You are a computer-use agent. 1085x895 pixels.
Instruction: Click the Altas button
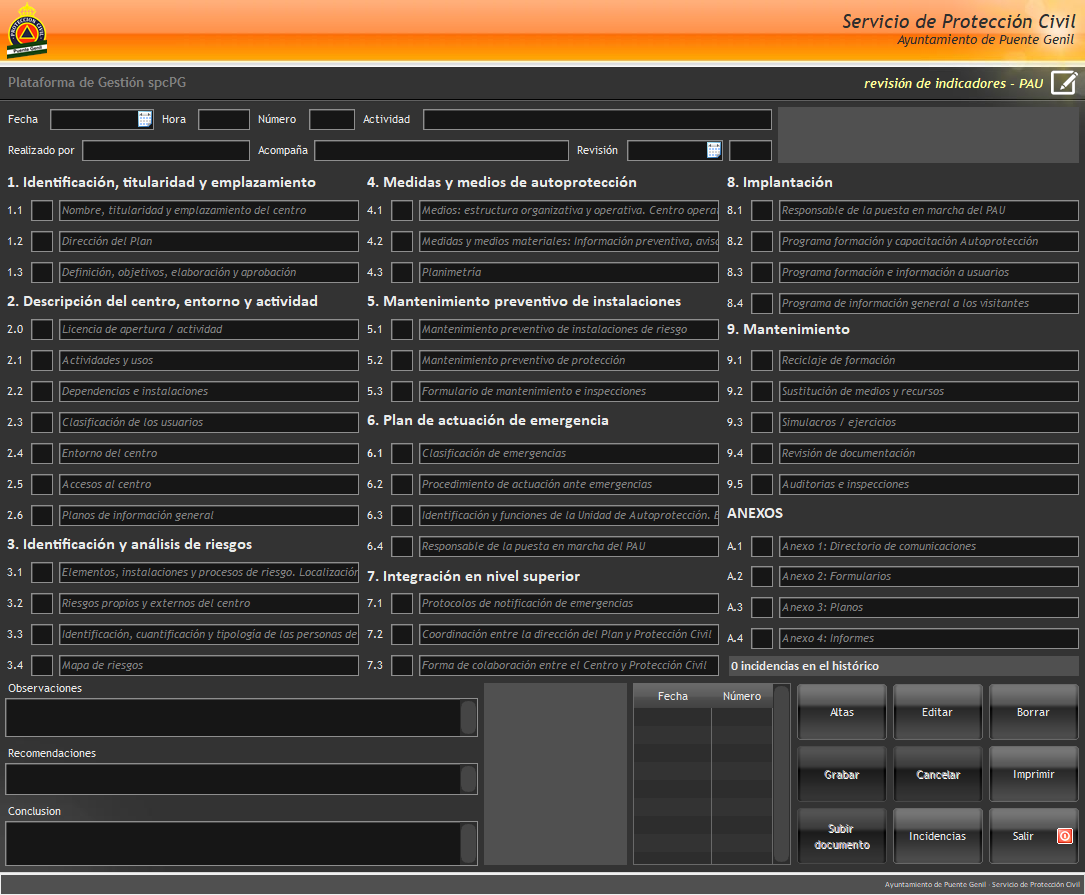click(x=841, y=712)
